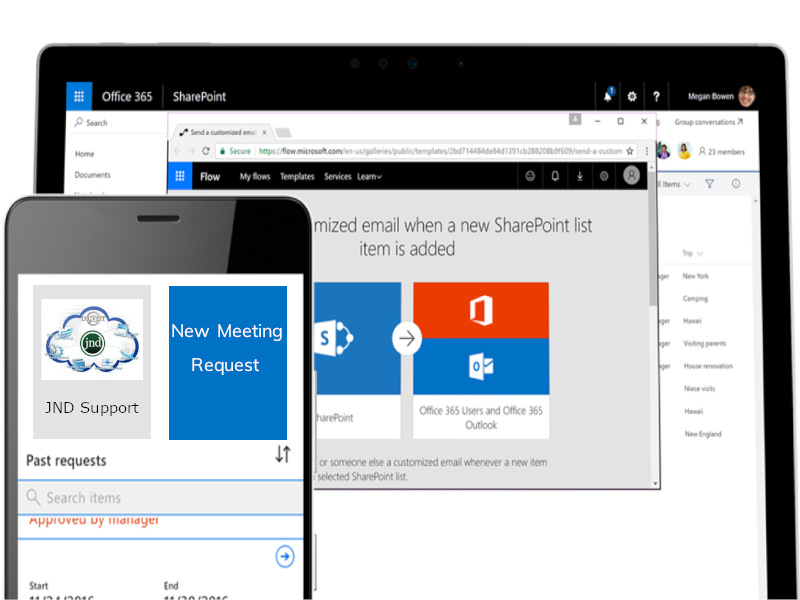Screen dimensions: 800x600
Task: Click the browser scrollbar down arrow
Action: (655, 484)
